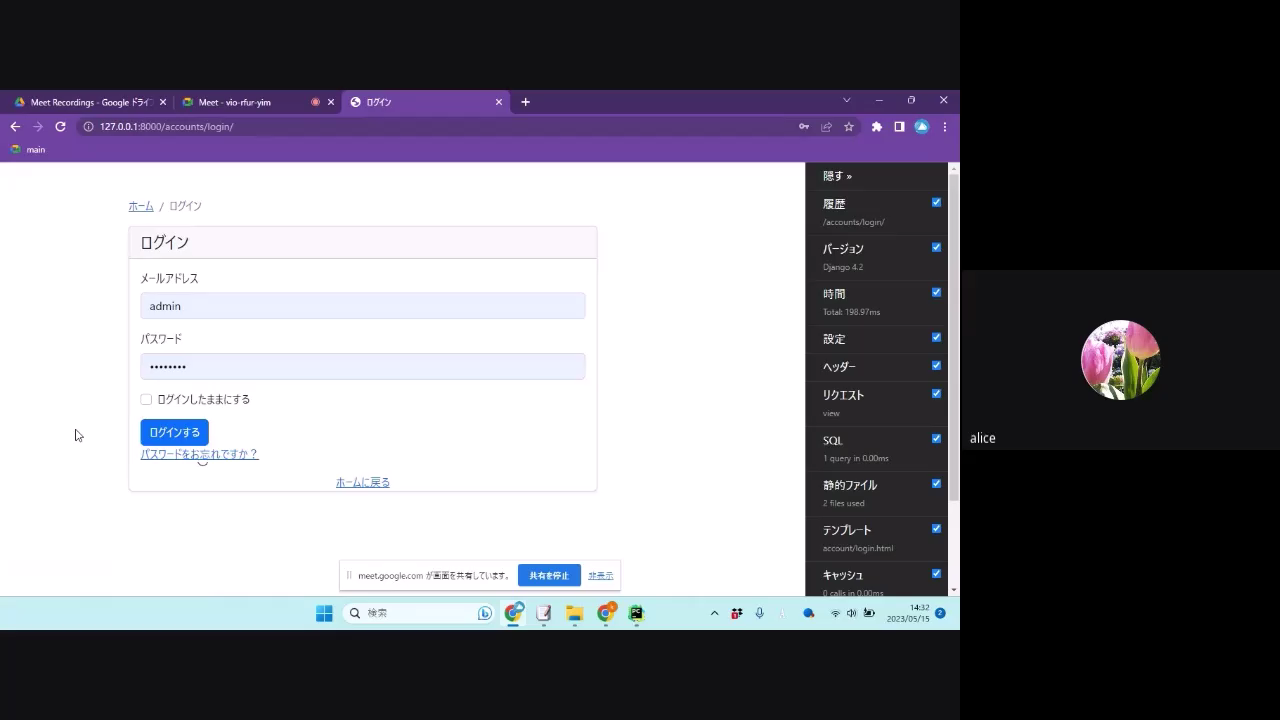The width and height of the screenshot is (1280, 720).
Task: Open PyCharm from the taskbar
Action: (x=636, y=613)
